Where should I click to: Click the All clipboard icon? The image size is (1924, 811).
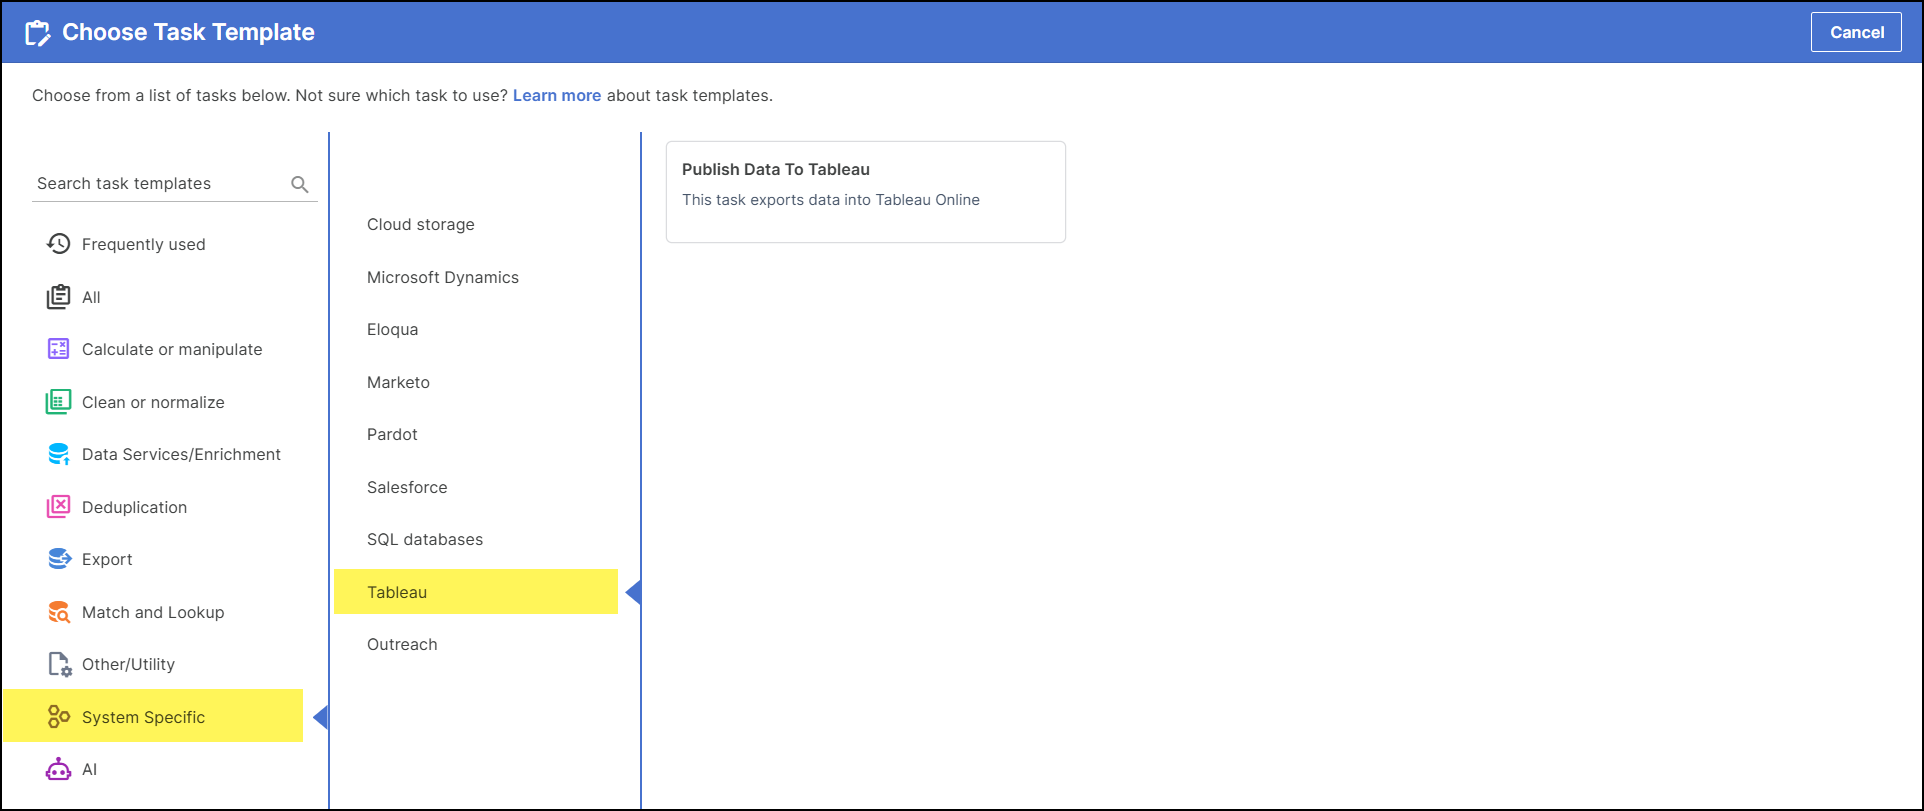(59, 297)
